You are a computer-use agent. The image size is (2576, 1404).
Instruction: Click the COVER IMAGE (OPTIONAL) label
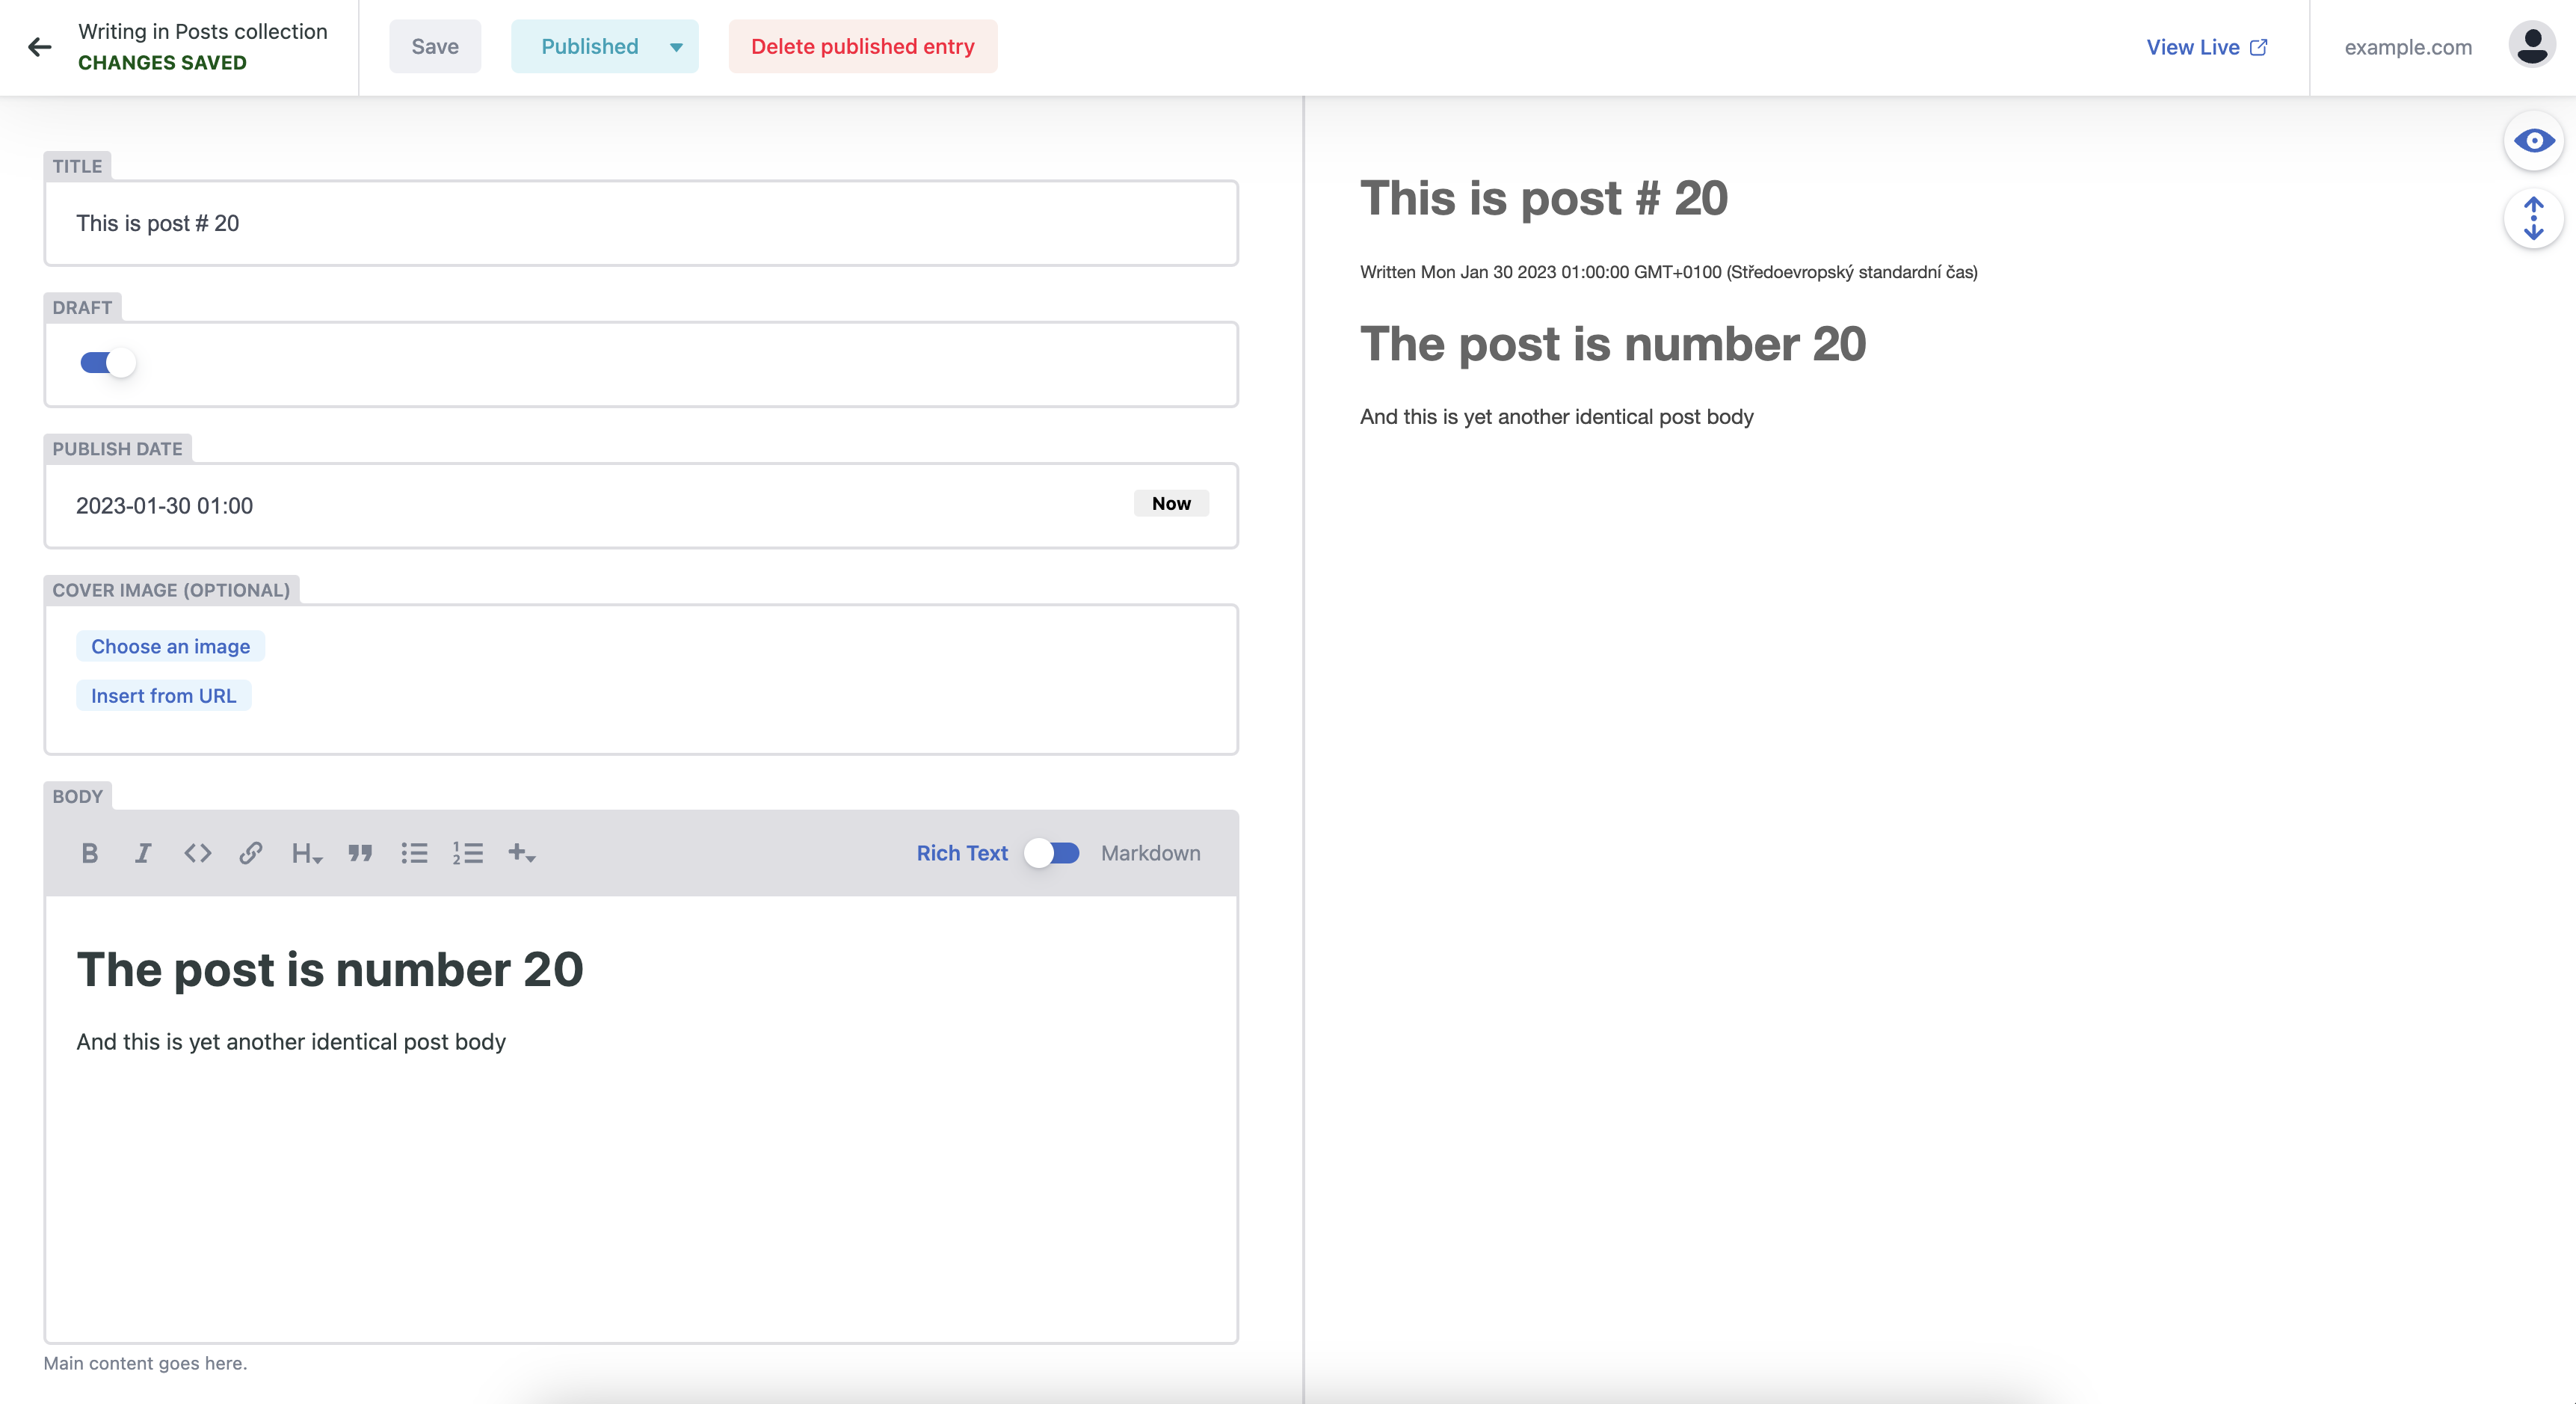point(171,590)
